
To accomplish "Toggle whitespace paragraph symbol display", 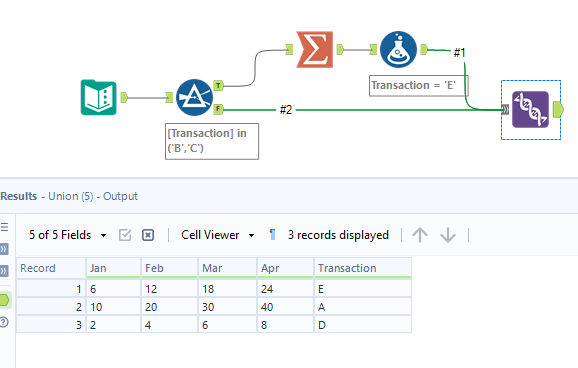I will tap(272, 235).
